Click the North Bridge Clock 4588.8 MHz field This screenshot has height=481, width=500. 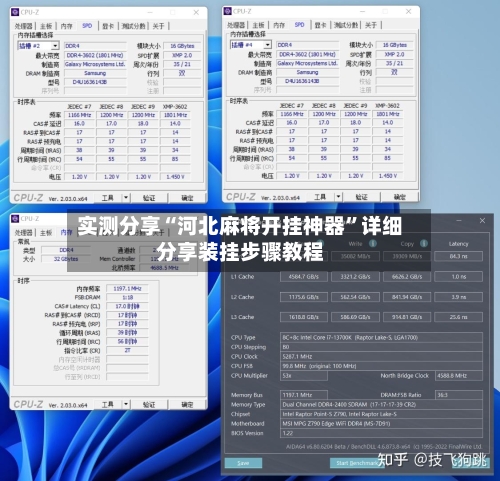click(x=459, y=376)
